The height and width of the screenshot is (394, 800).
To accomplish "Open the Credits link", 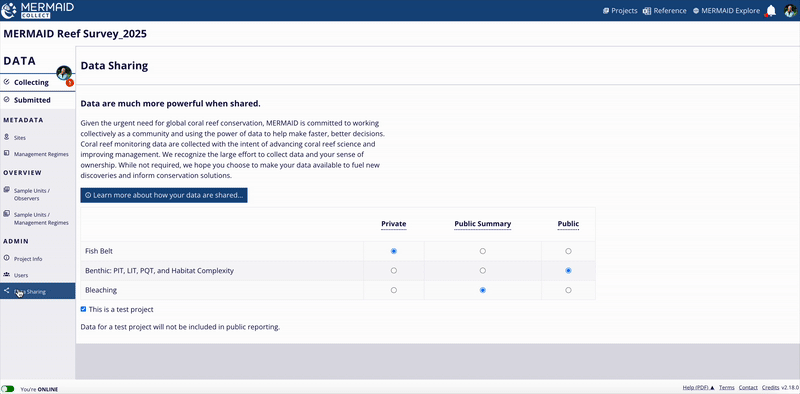I will click(x=770, y=388).
